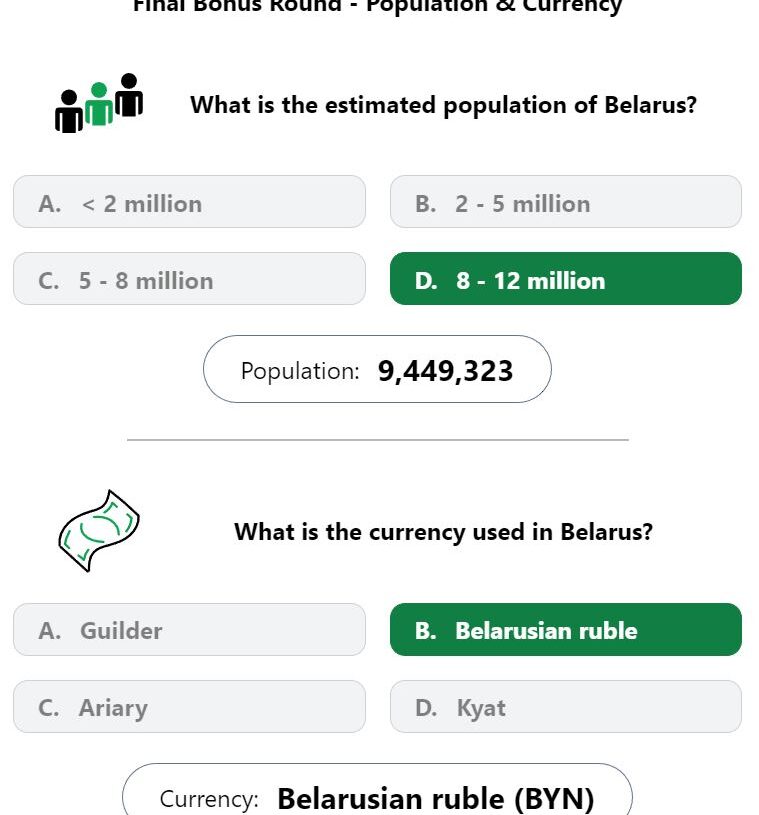Click the green person figure in population icon
The image size is (759, 815).
[x=99, y=103]
